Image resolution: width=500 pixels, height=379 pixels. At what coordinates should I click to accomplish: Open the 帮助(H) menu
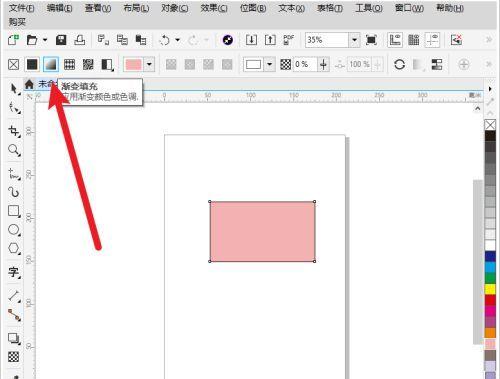[450, 8]
